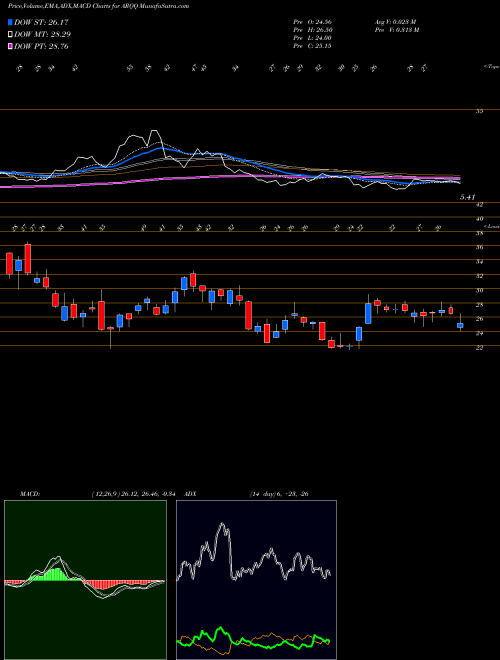The height and width of the screenshot is (660, 500).
Task: Click the 'Pre V: 0.313 M' volume text
Action: pyautogui.click(x=397, y=30)
